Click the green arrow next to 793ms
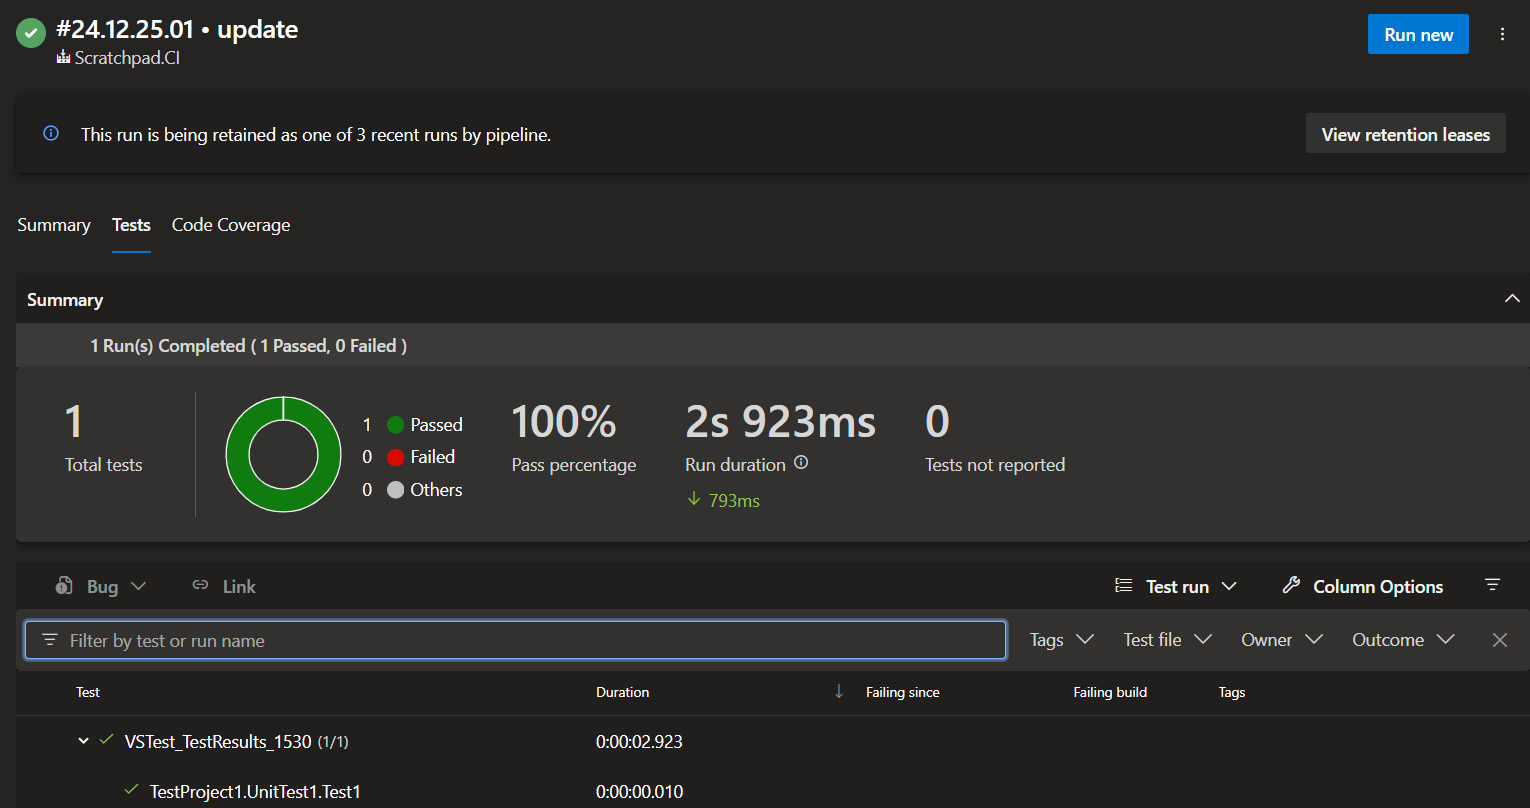 point(694,499)
